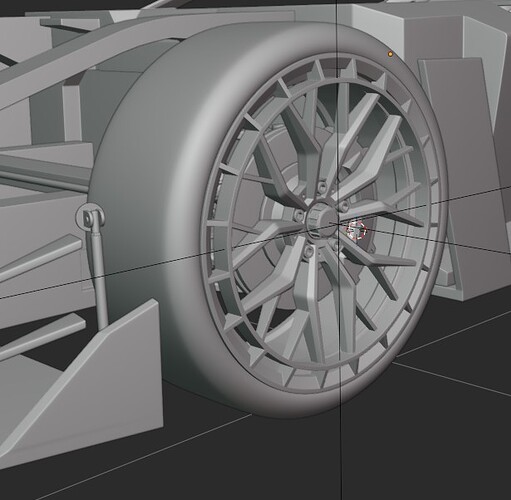The height and width of the screenshot is (500, 511).
Task: Select the suspension rod eyelet joint
Action: (x=90, y=217)
